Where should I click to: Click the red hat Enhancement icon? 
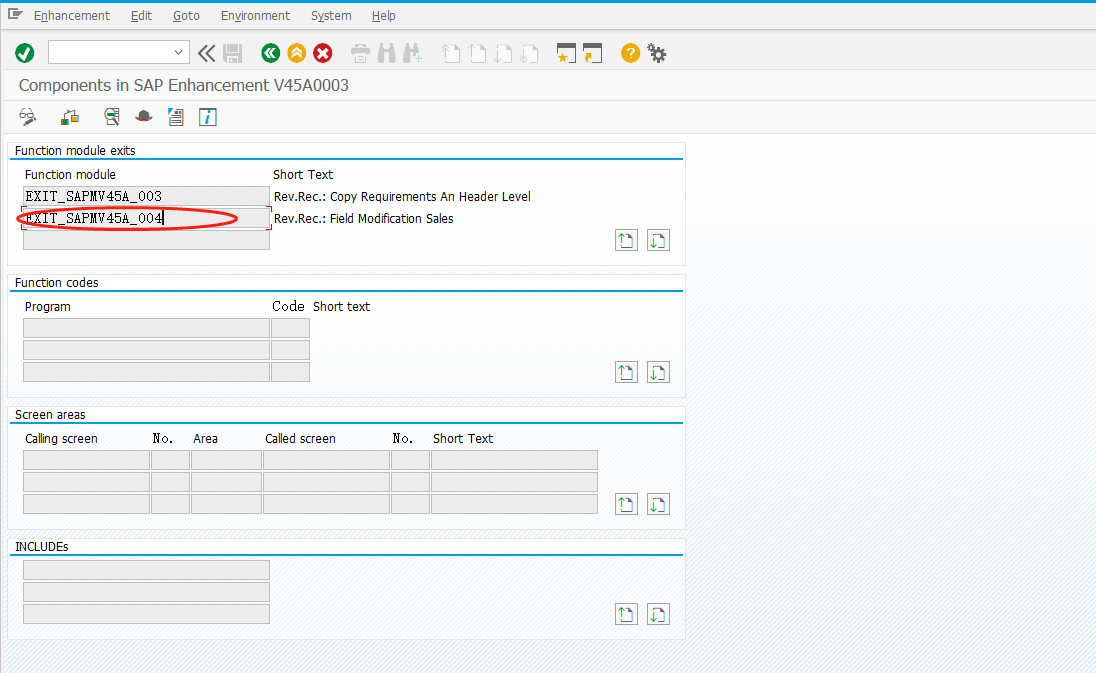tap(143, 116)
